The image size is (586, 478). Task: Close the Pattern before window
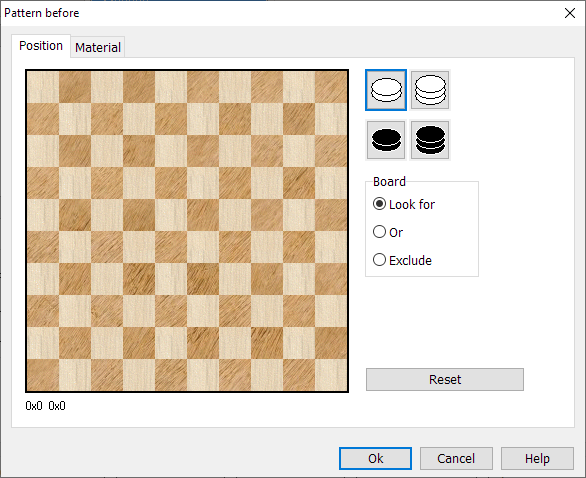coord(570,13)
